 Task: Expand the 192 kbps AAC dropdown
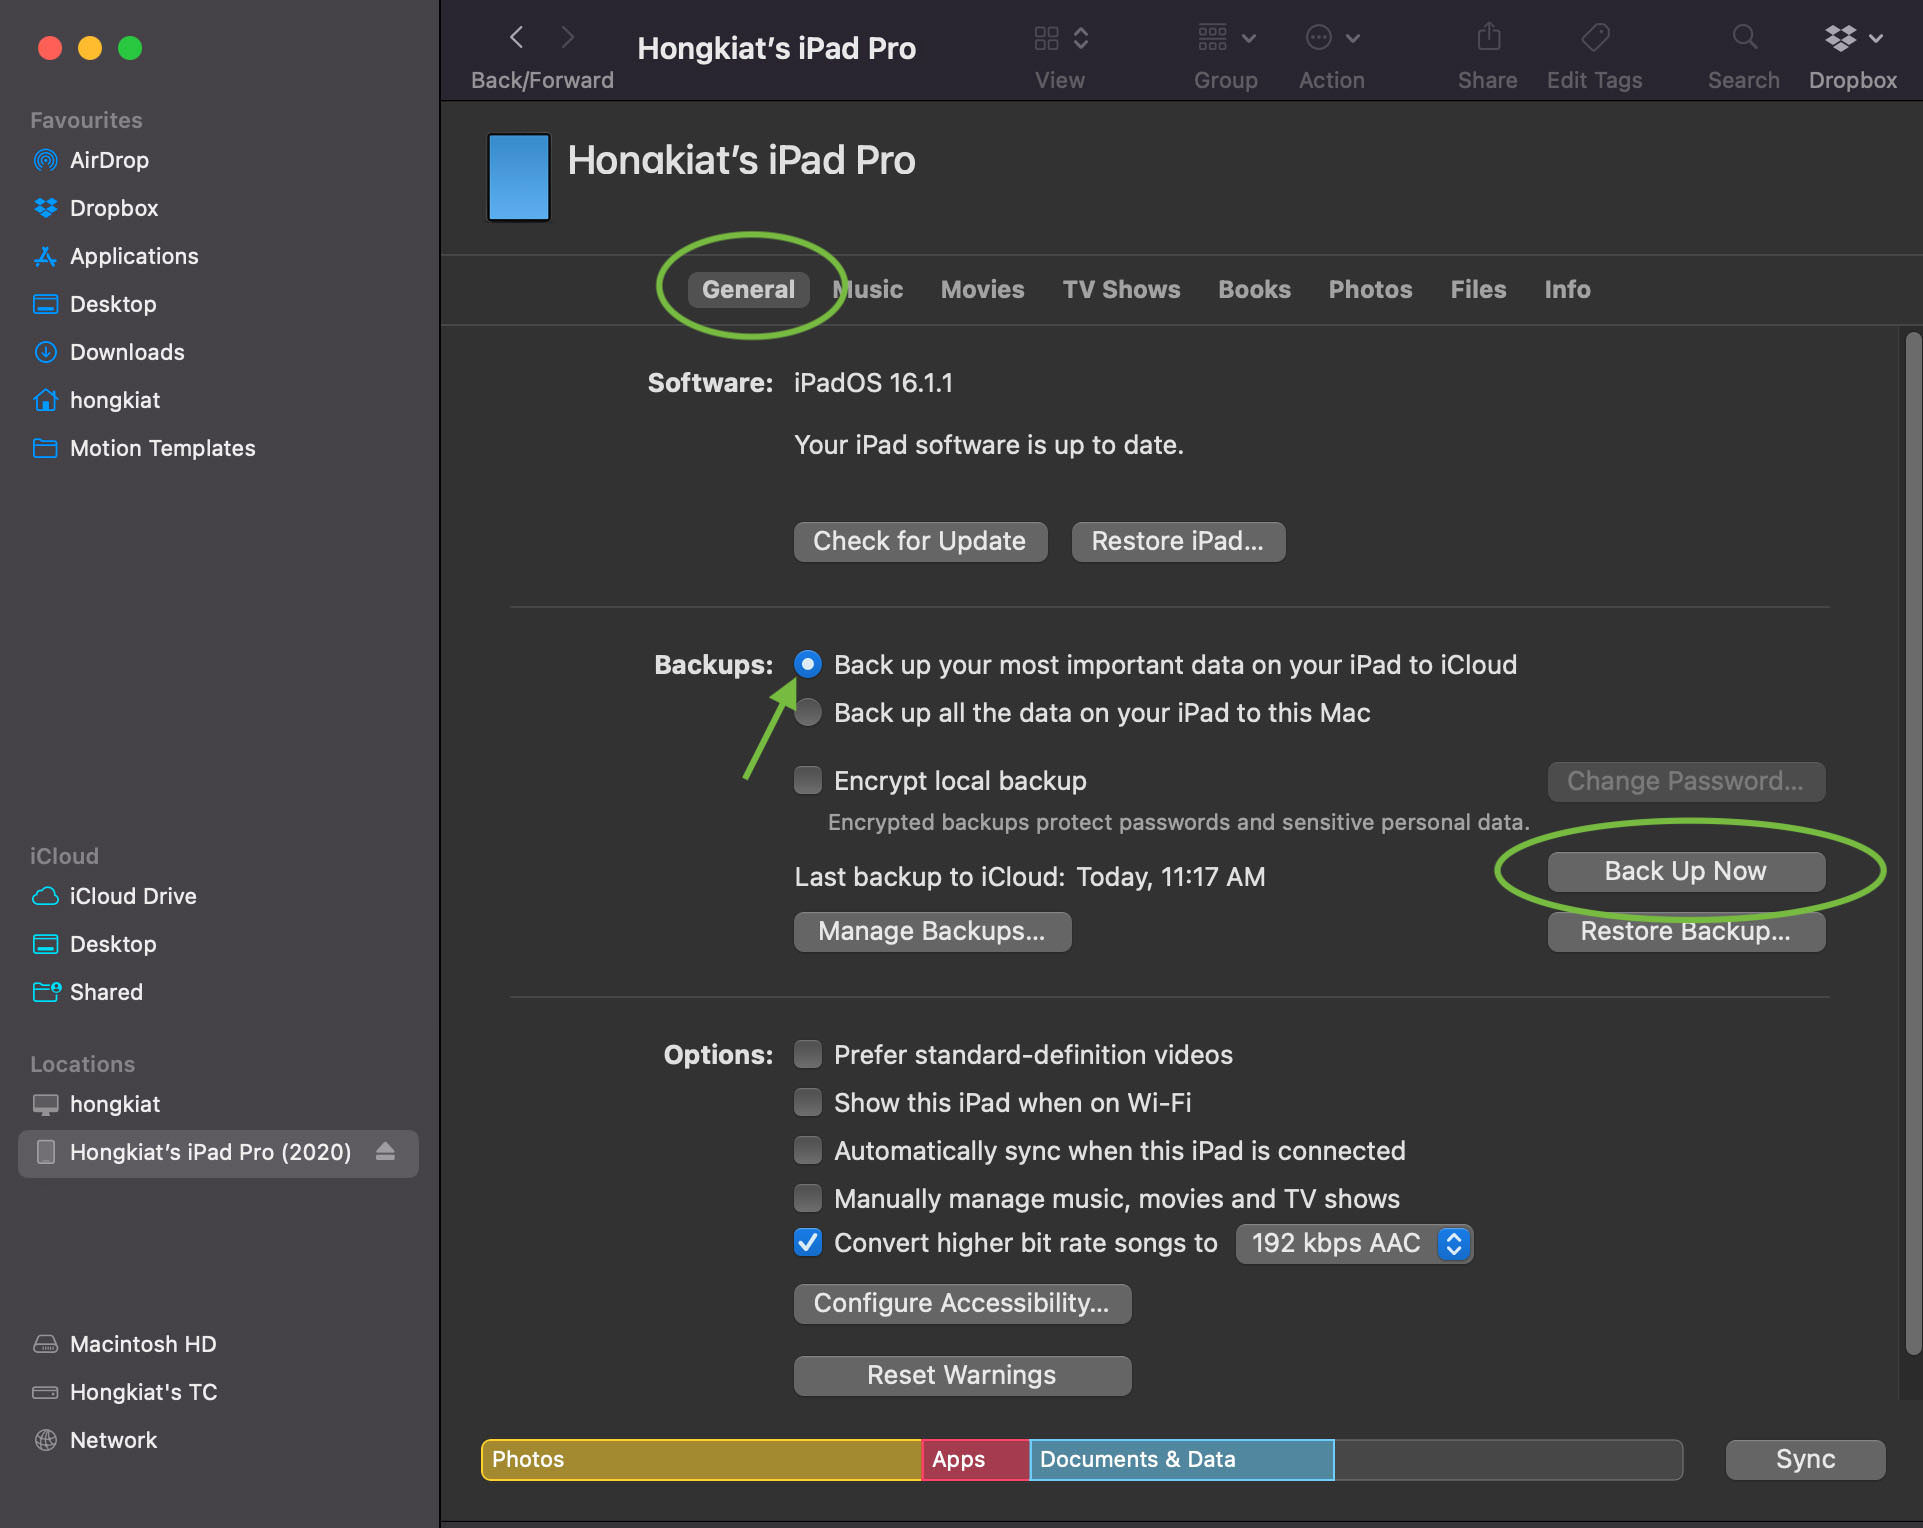tap(1450, 1242)
